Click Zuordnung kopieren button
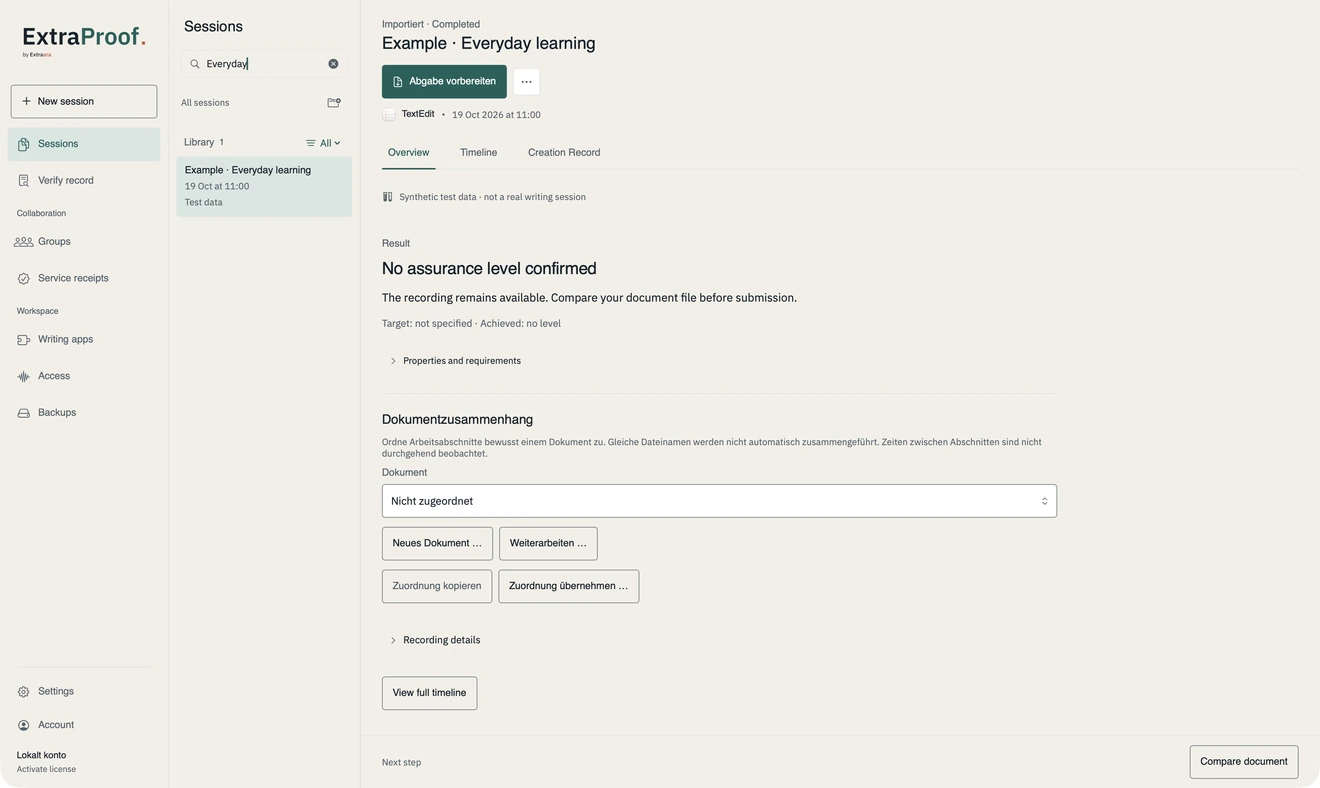This screenshot has width=1320, height=788. [x=437, y=586]
